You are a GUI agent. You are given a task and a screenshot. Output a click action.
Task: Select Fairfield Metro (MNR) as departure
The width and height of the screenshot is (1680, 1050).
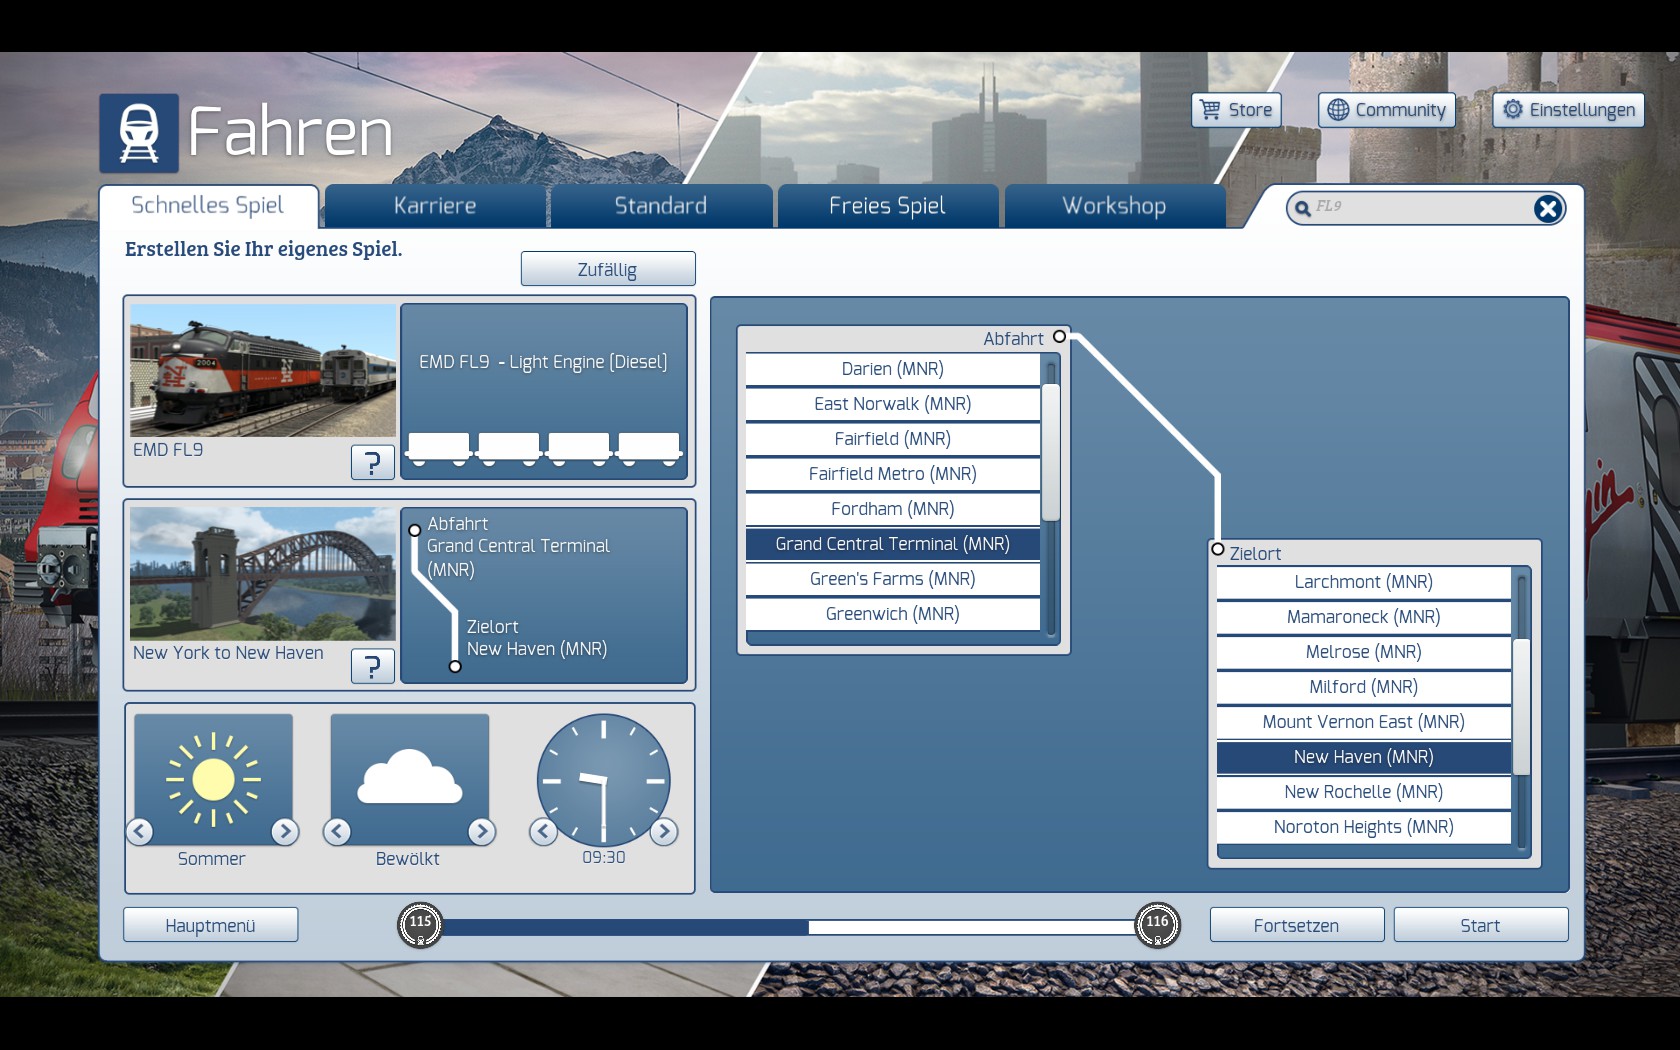point(892,474)
